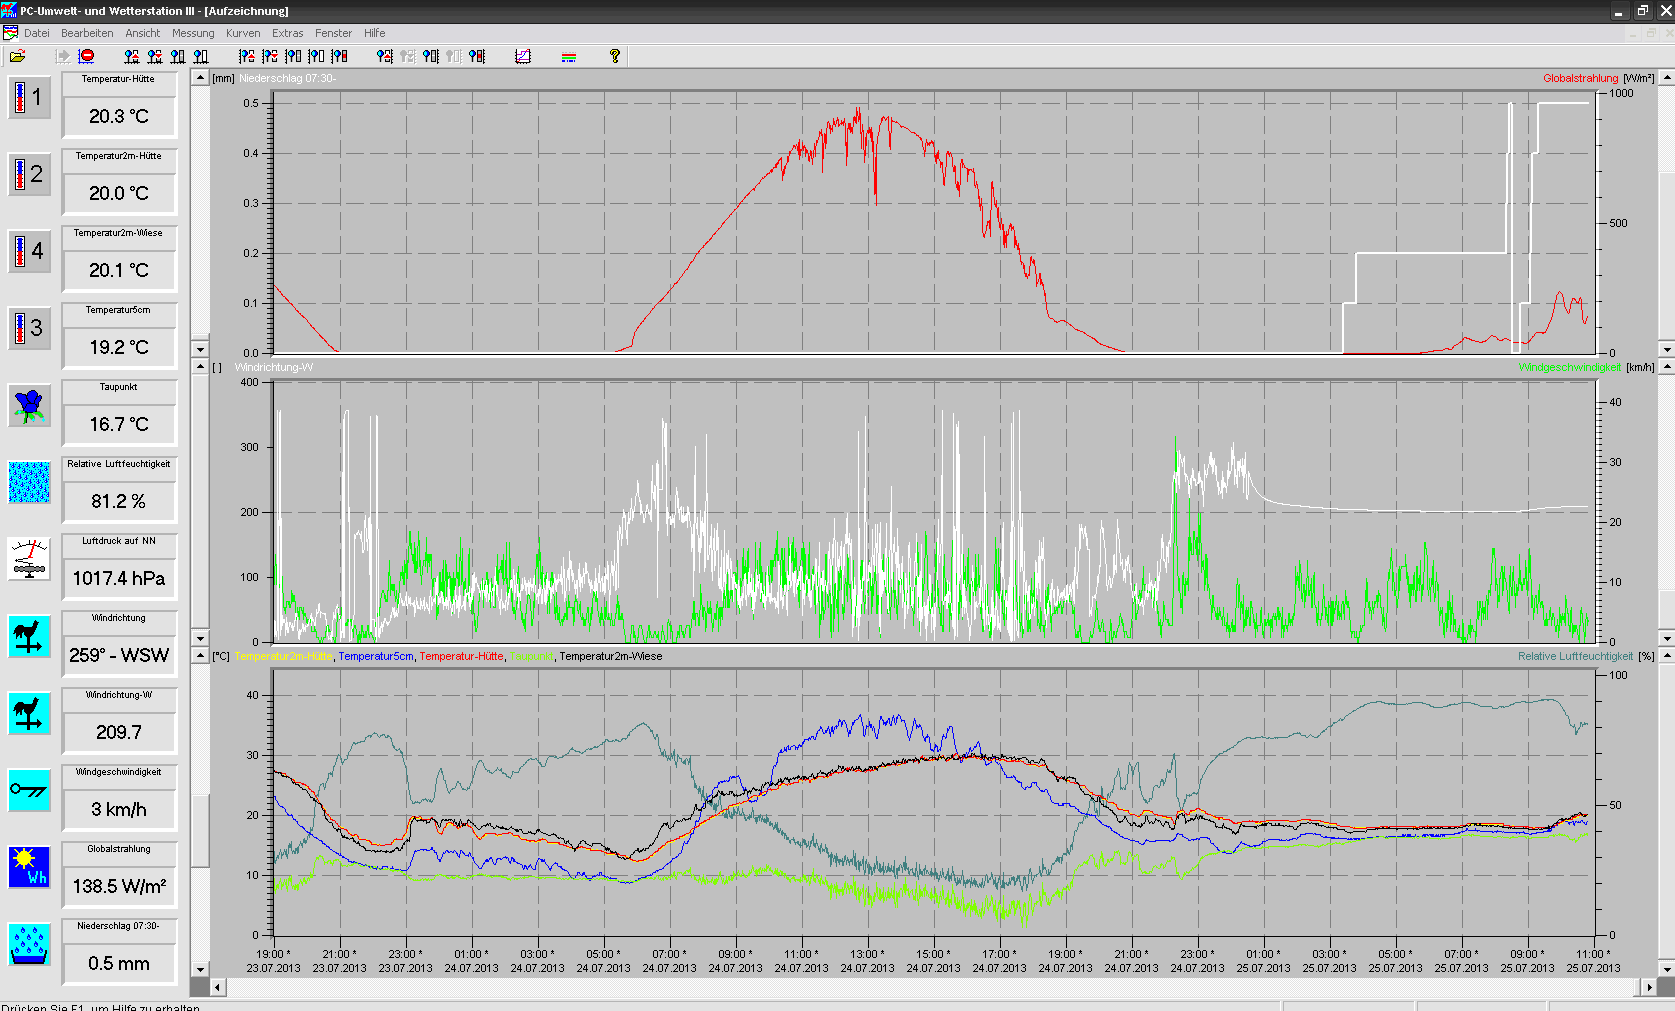Viewport: 1675px width, 1011px height.
Task: Click the Taupunkt flower icon
Action: pos(30,405)
